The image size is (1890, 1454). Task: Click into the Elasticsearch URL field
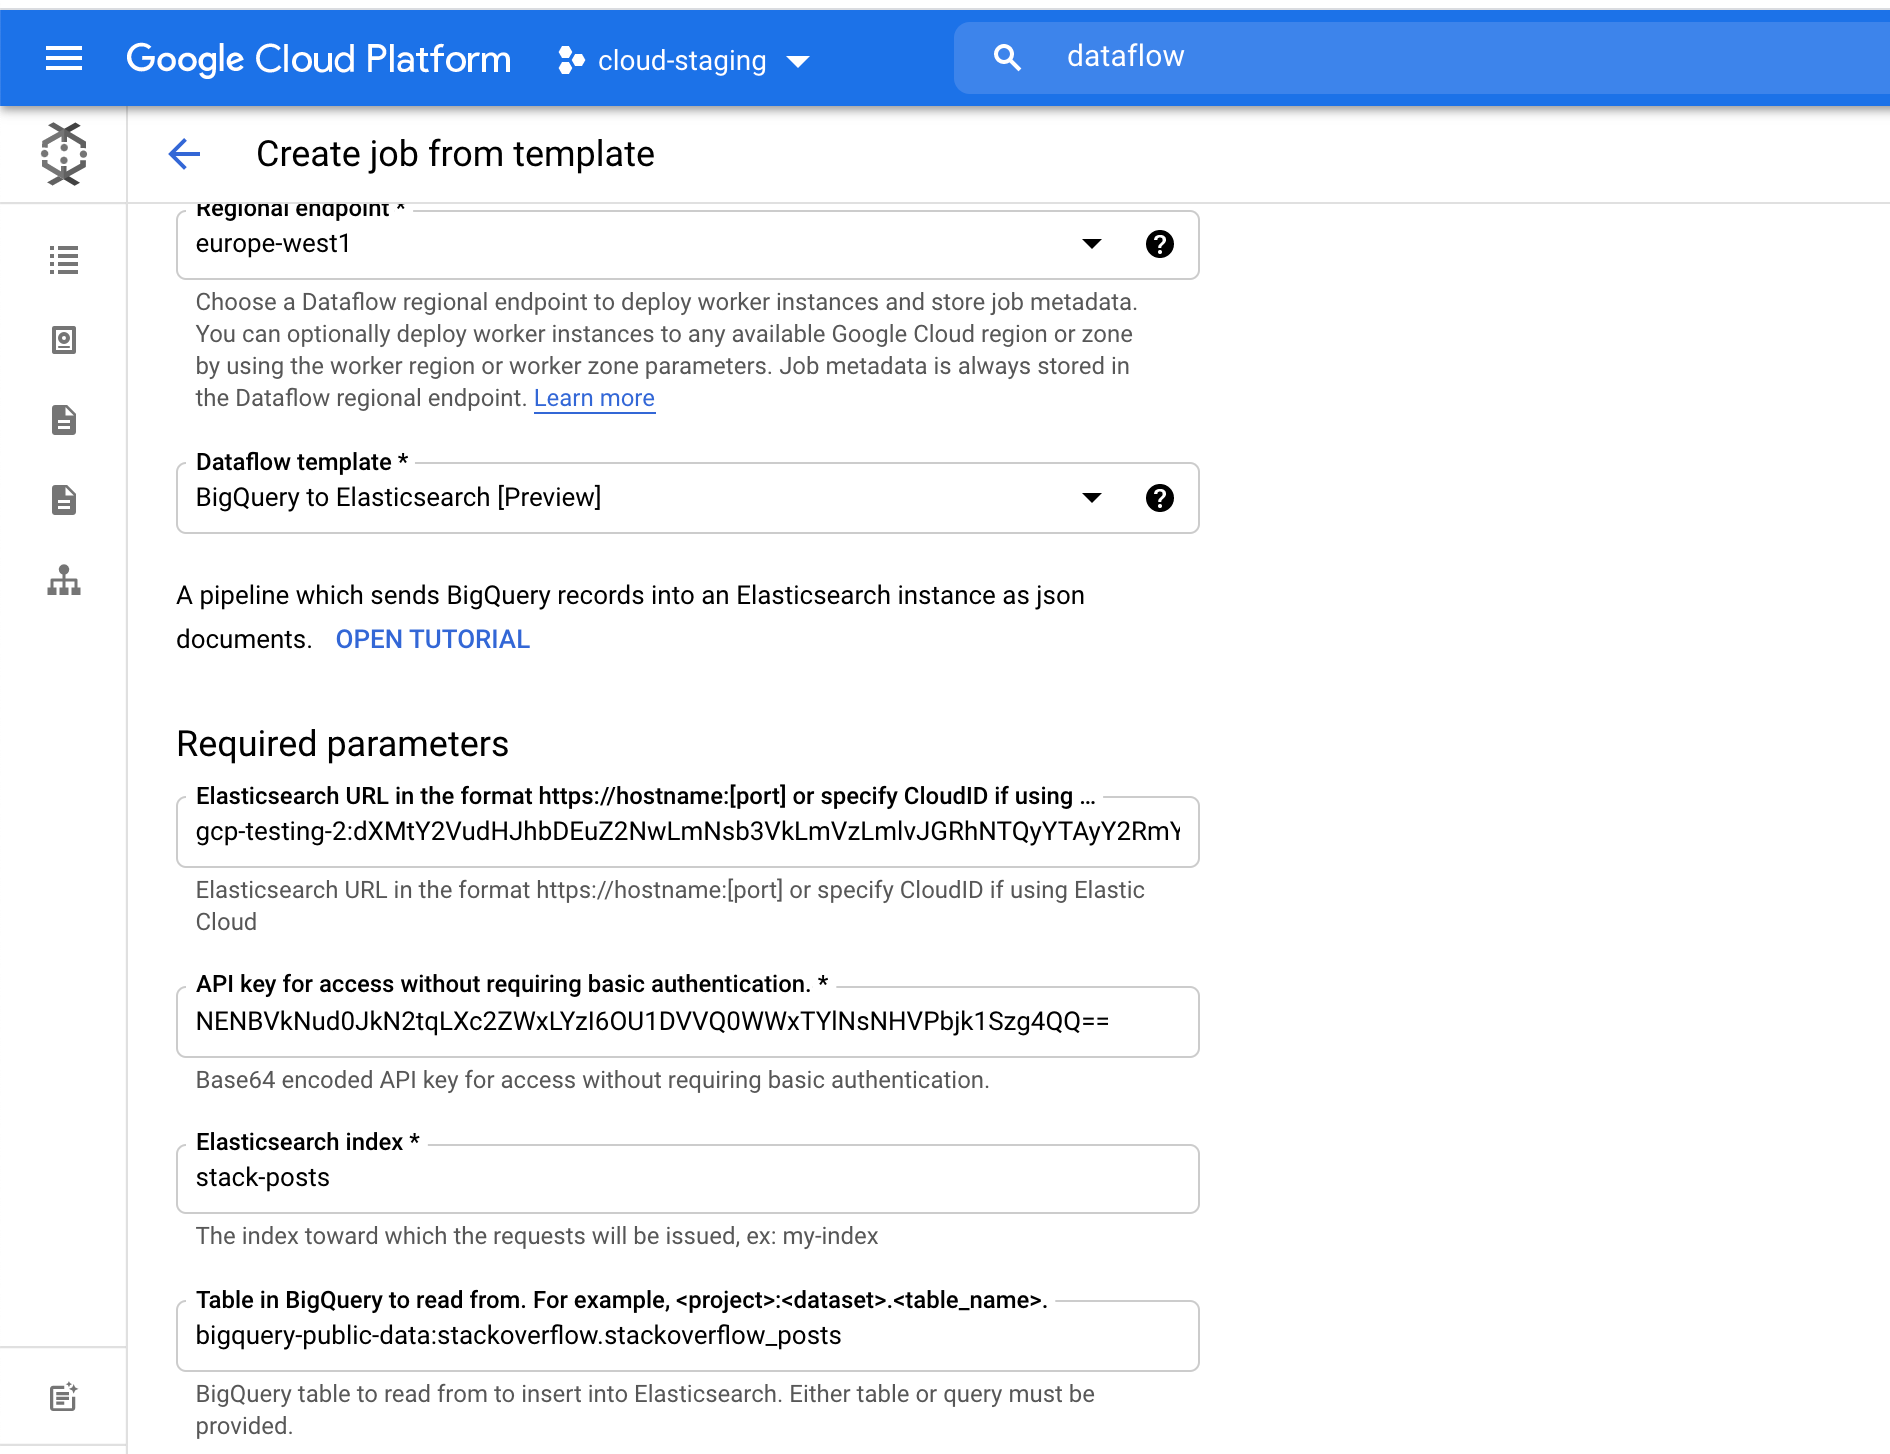[688, 832]
